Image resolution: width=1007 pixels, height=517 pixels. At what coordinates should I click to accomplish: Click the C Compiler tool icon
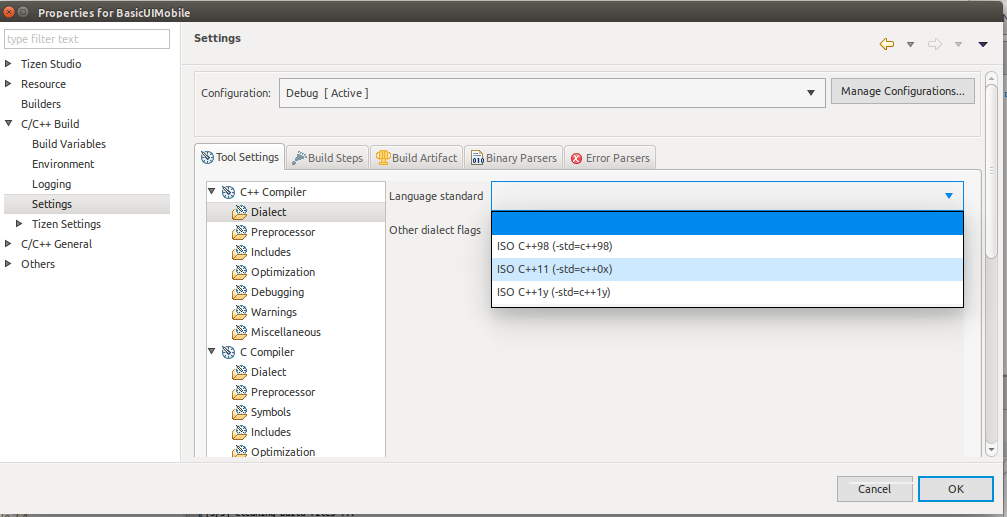point(229,352)
